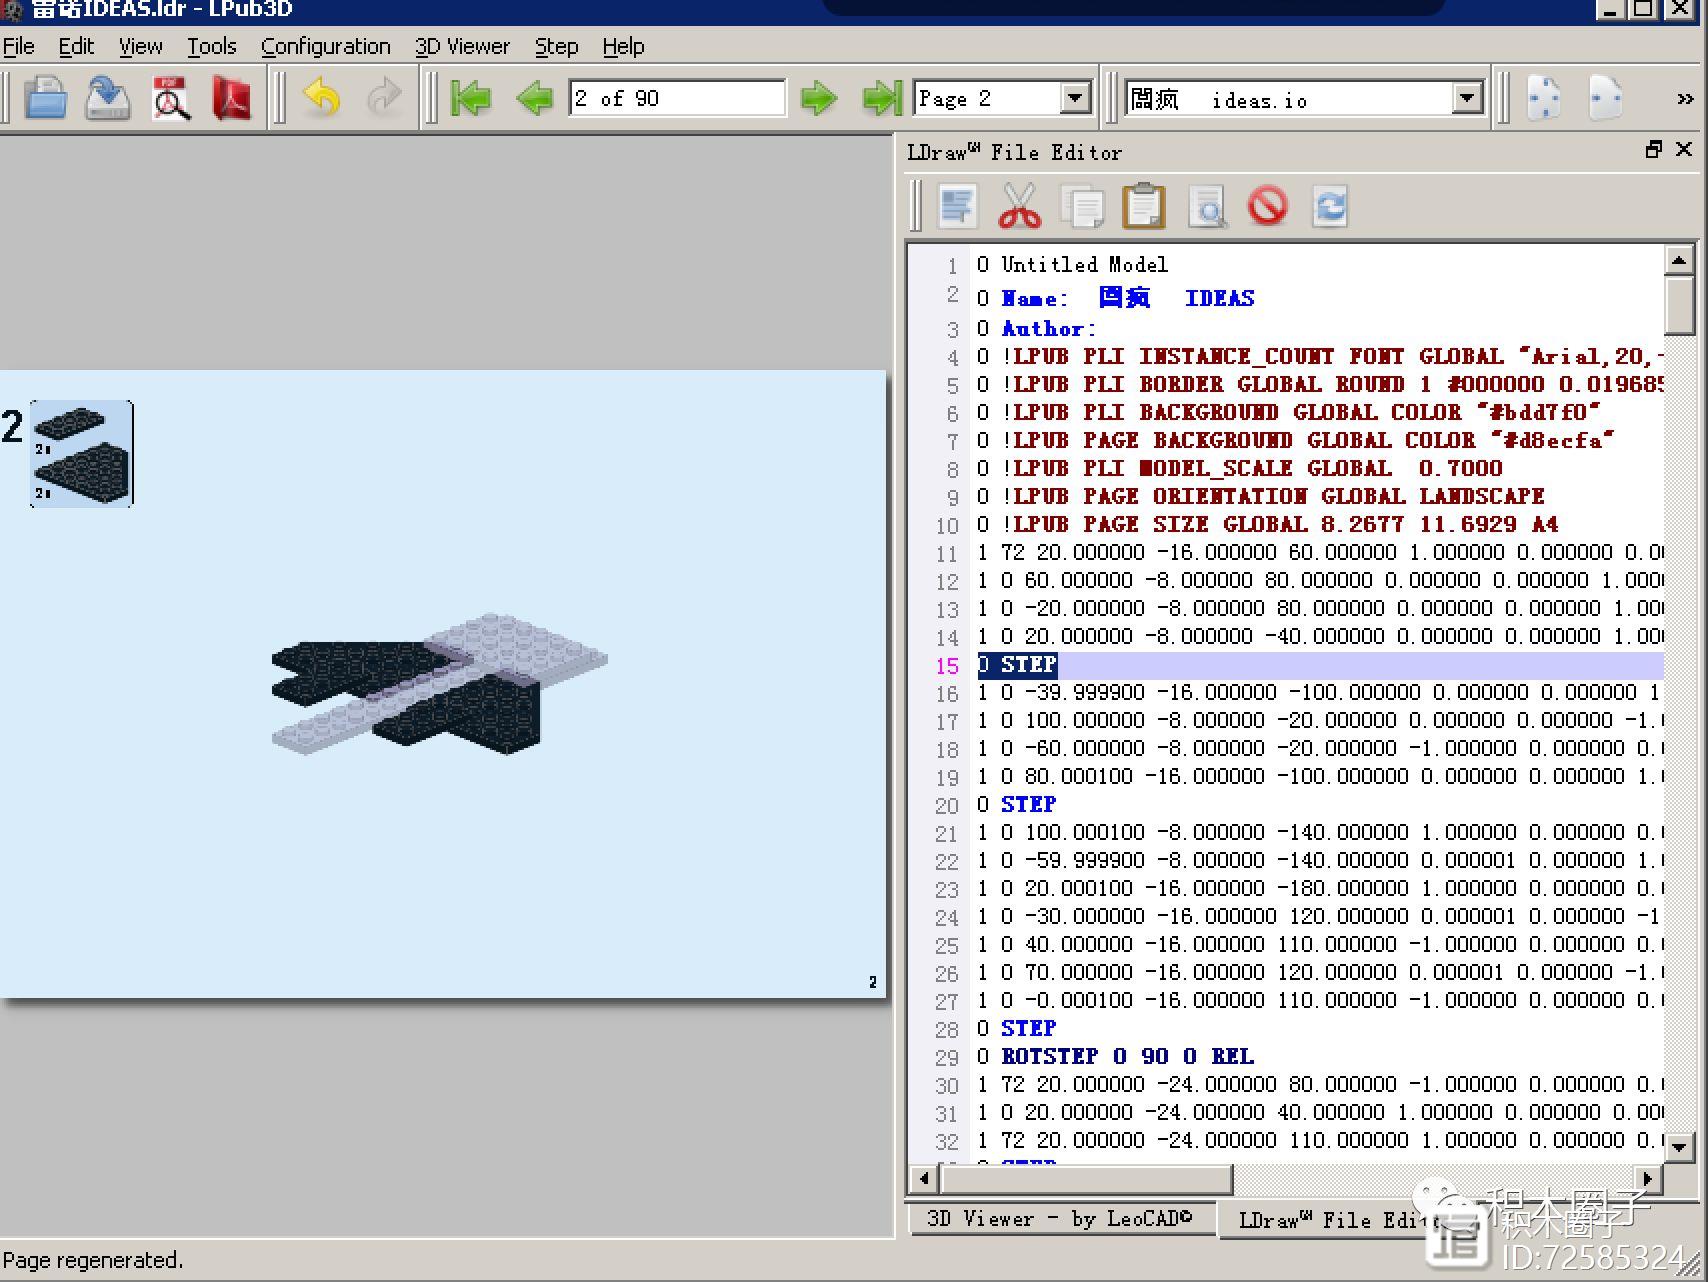
Task: Click editor vertical scrollbar down arrow
Action: pos(1679,1147)
